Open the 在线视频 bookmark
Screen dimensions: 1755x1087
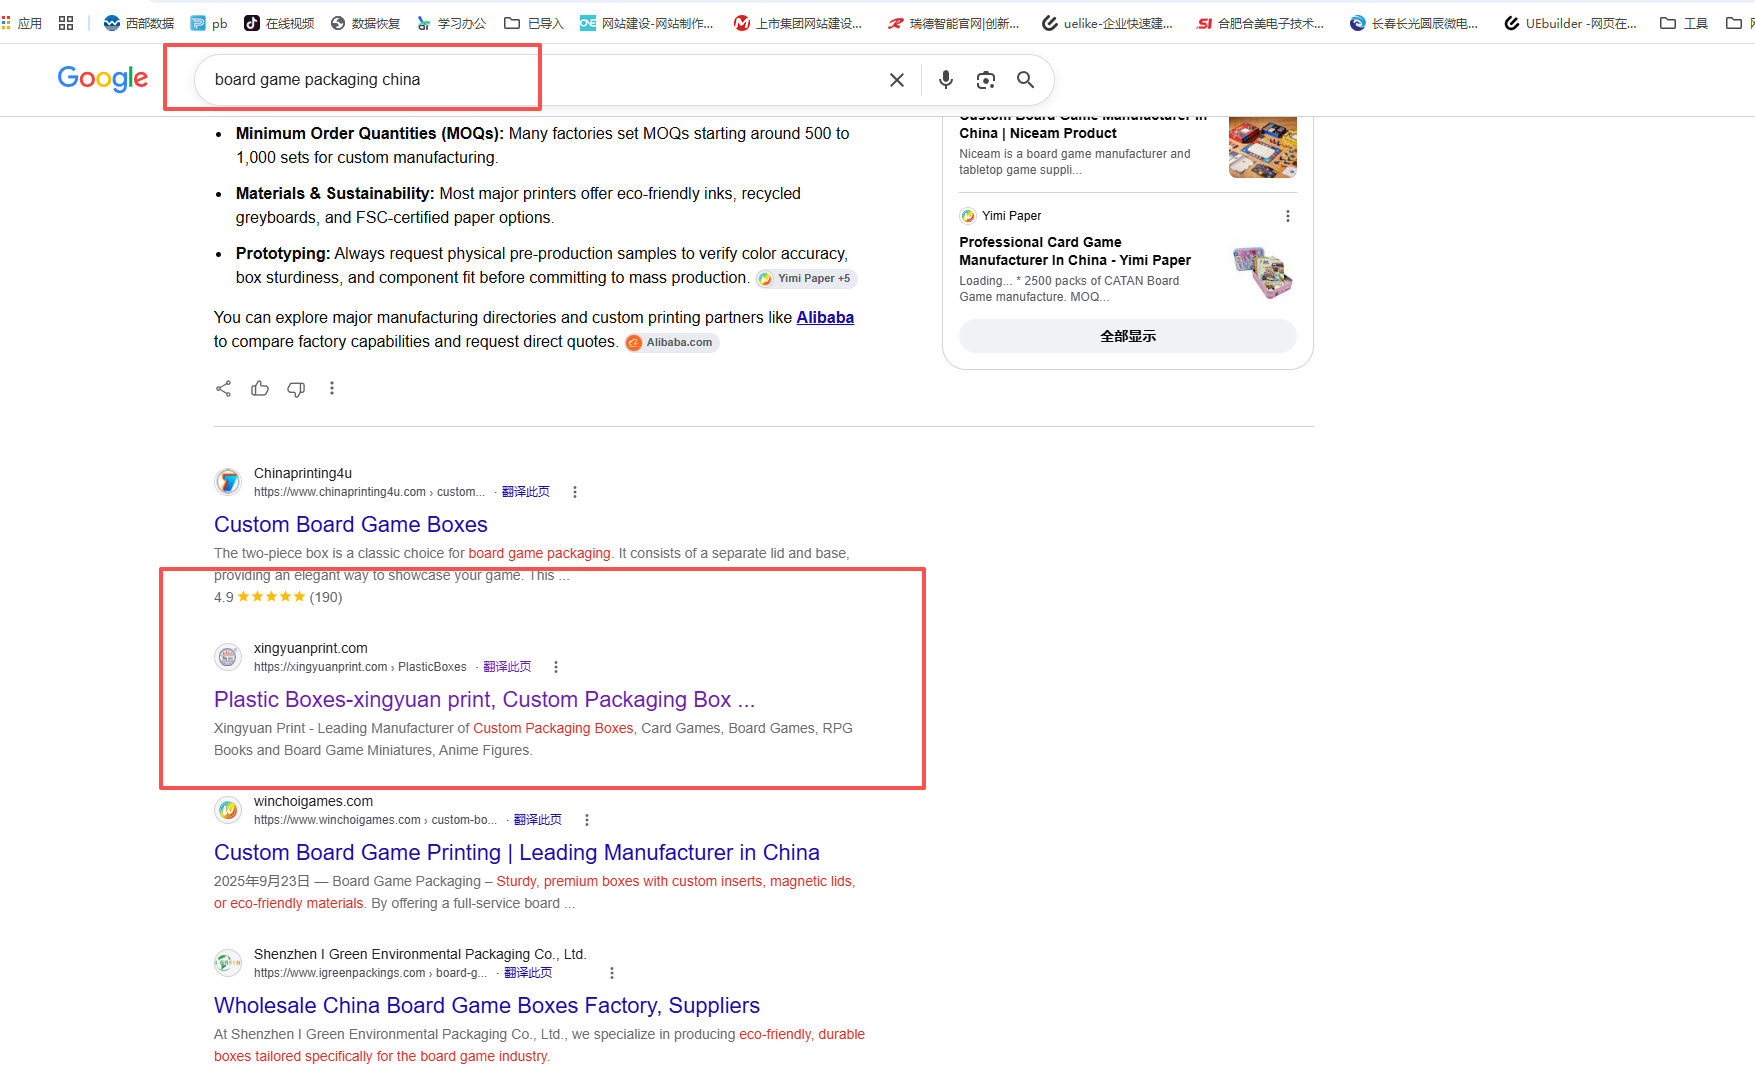[279, 23]
